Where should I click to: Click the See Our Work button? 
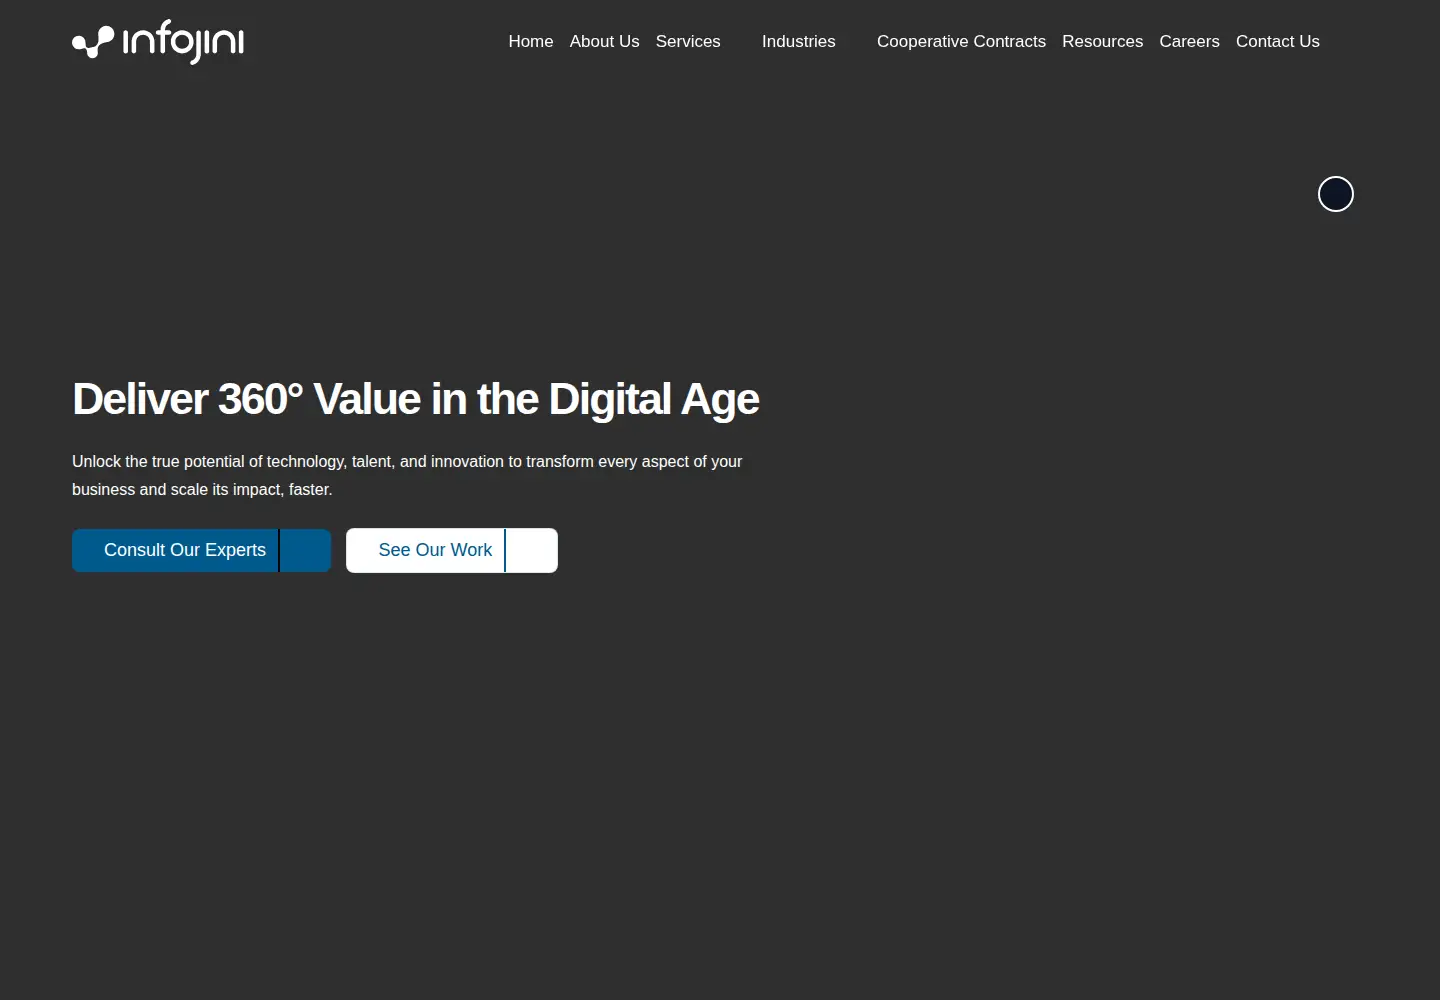click(x=452, y=550)
